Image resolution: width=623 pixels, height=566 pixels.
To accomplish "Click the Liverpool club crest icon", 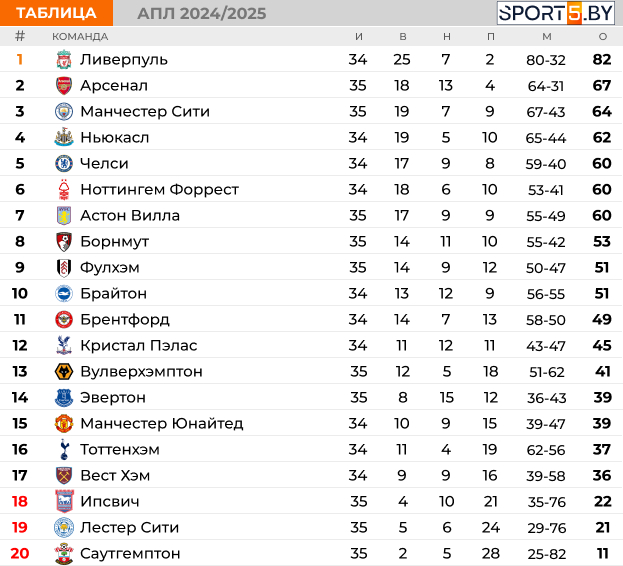I will pos(64,60).
